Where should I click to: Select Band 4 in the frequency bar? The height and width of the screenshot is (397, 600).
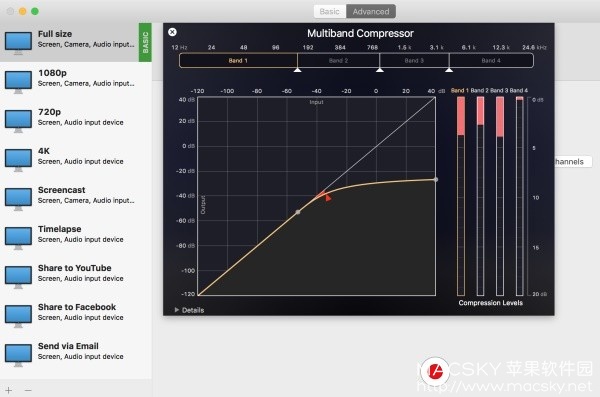(491, 60)
